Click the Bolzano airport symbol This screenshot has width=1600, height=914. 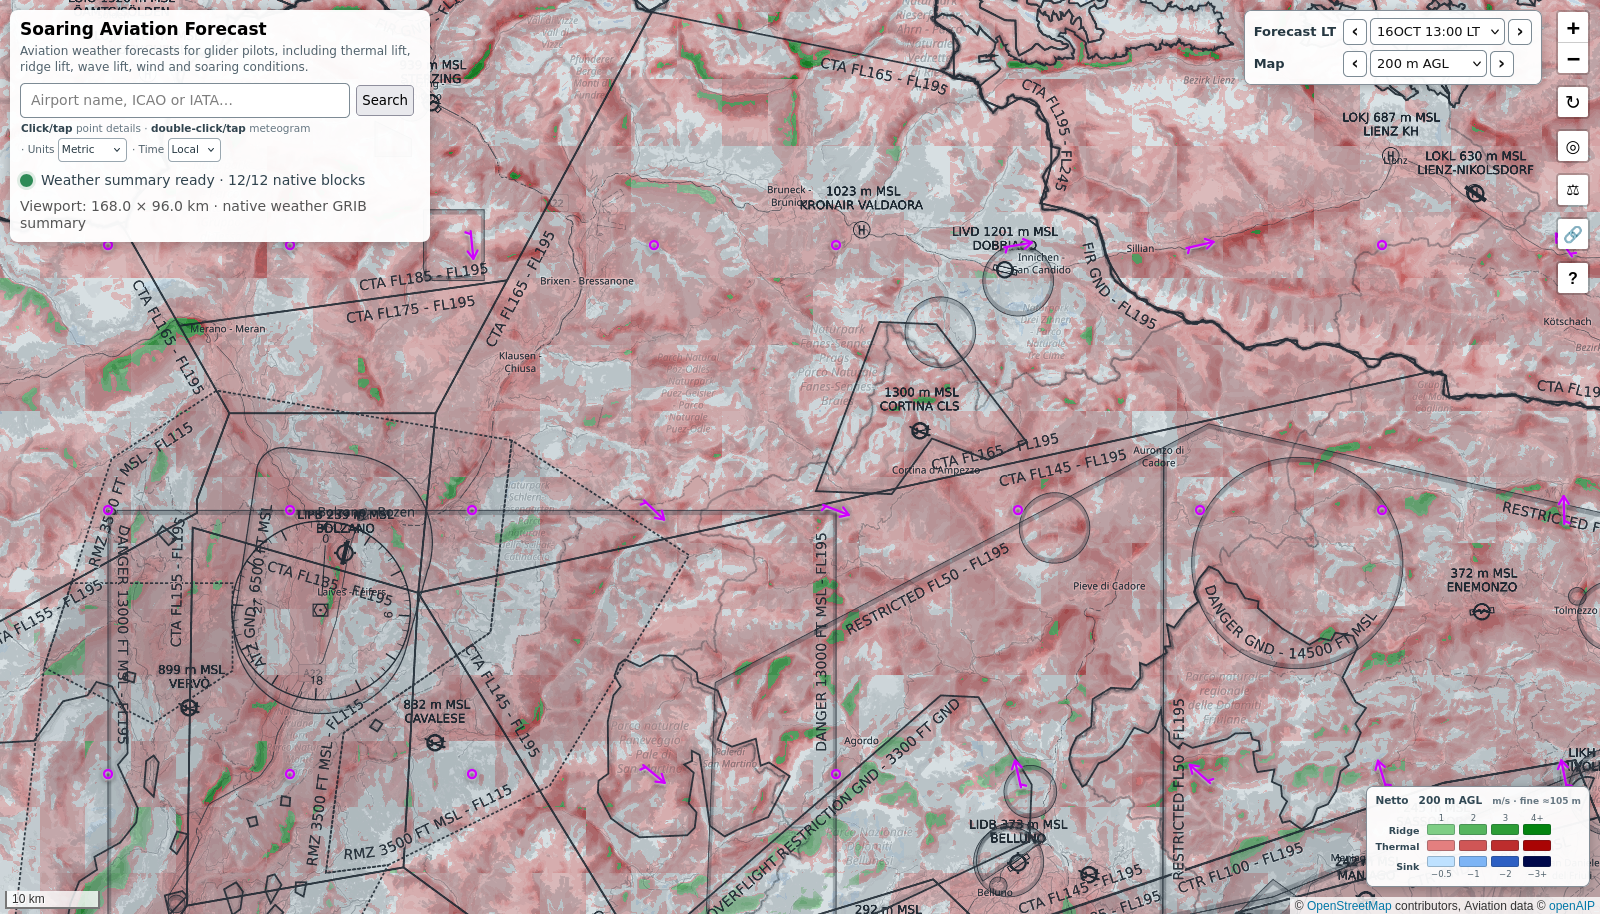tap(345, 552)
